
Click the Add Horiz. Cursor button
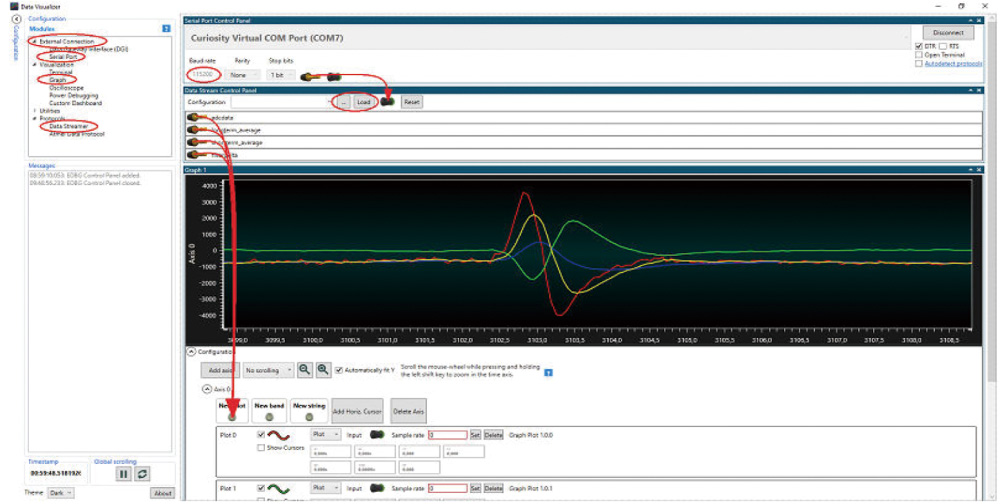coord(357,411)
